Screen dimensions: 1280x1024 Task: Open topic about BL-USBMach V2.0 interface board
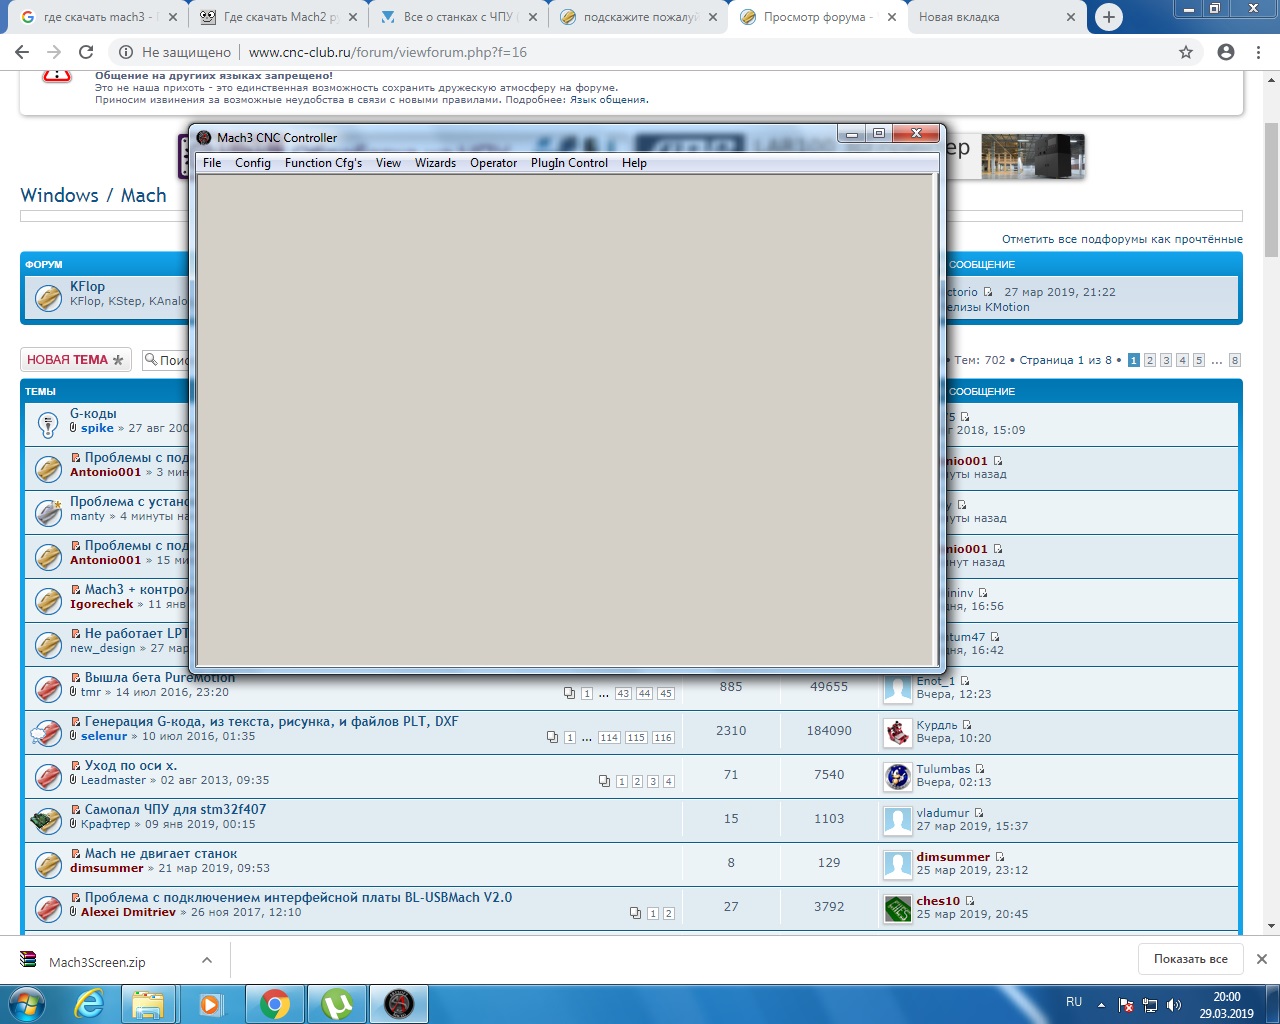(298, 897)
